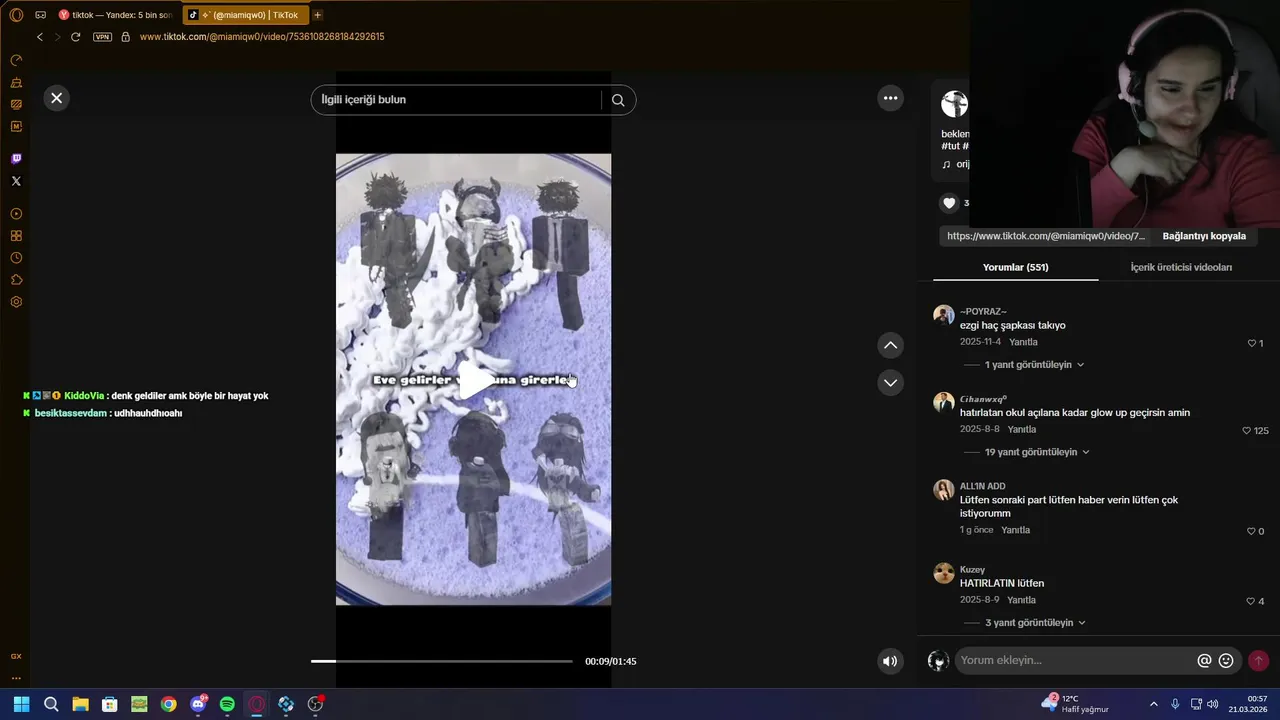Screen dimensions: 1280x720
Task: Open File Explorer from the taskbar
Action: [x=80, y=704]
